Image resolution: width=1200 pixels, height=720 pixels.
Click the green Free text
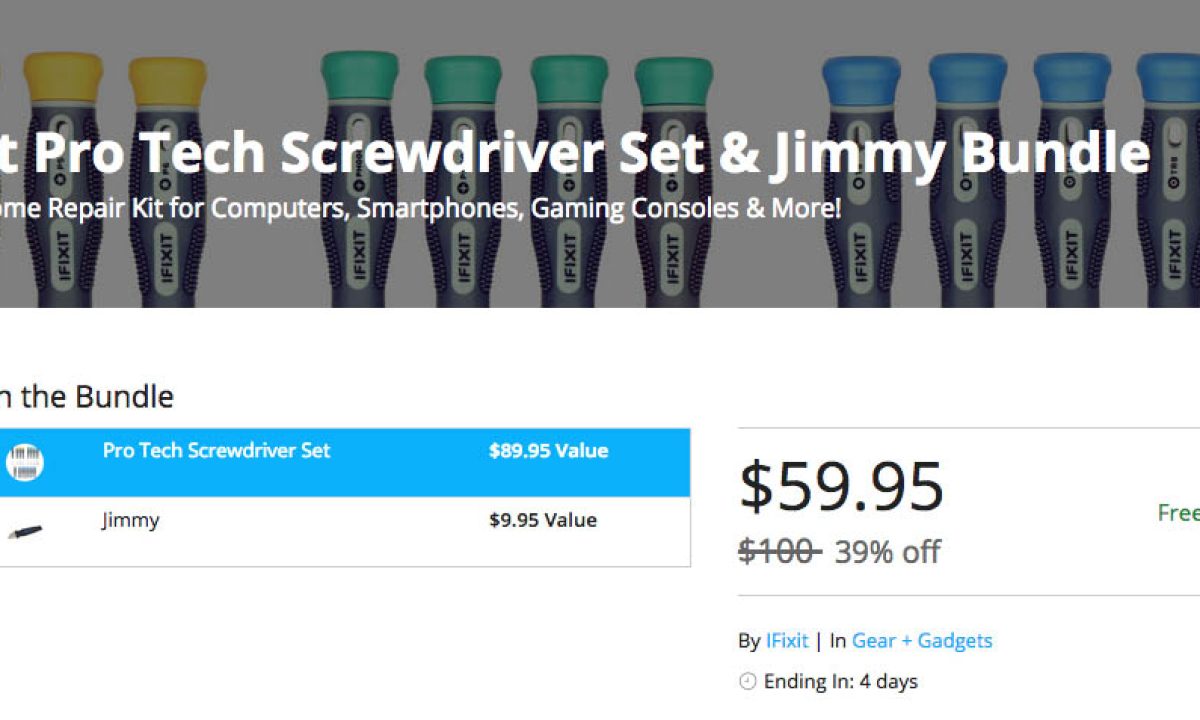[1178, 513]
